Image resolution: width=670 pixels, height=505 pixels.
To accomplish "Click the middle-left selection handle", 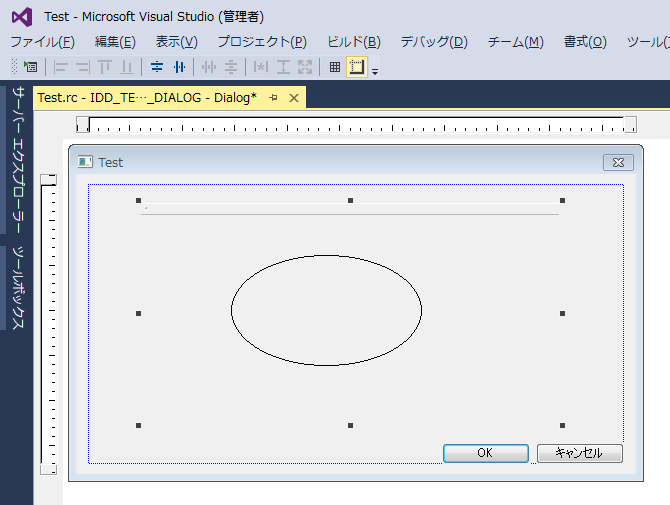I will 138,314.
